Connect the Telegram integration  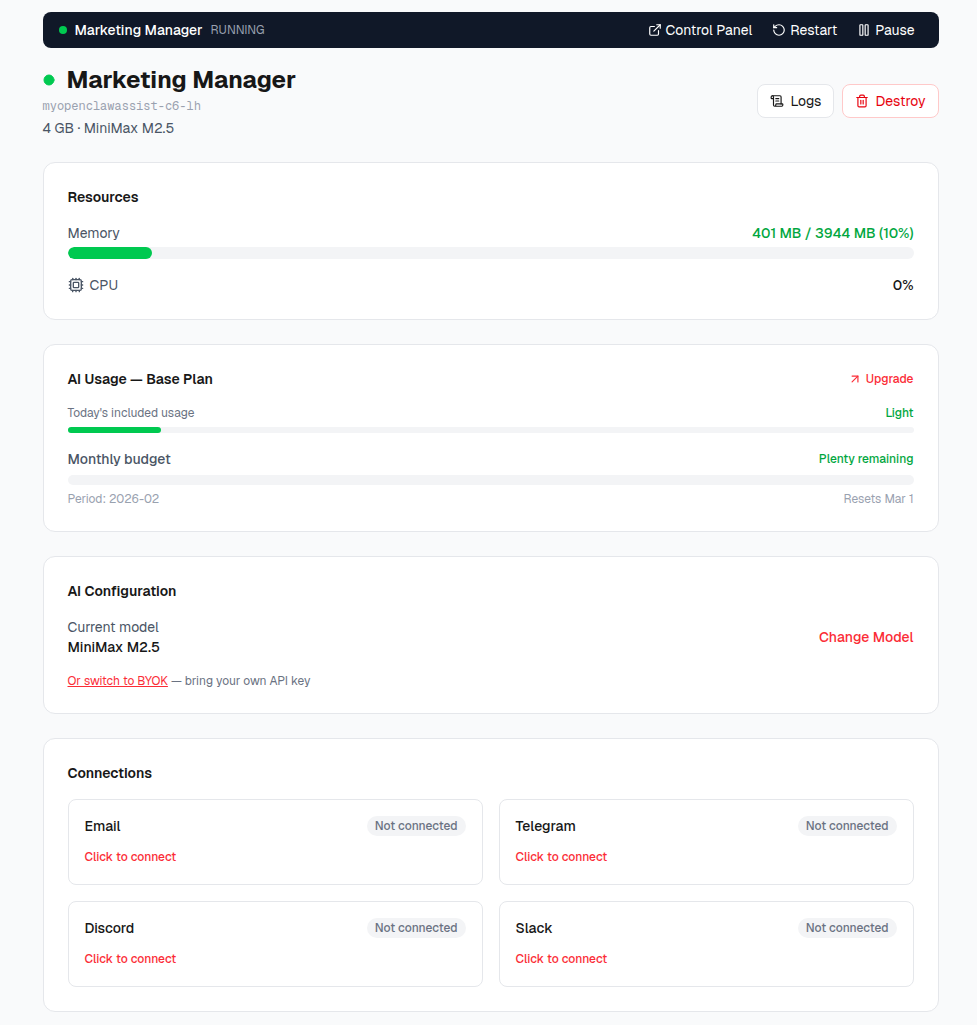[x=561, y=857]
